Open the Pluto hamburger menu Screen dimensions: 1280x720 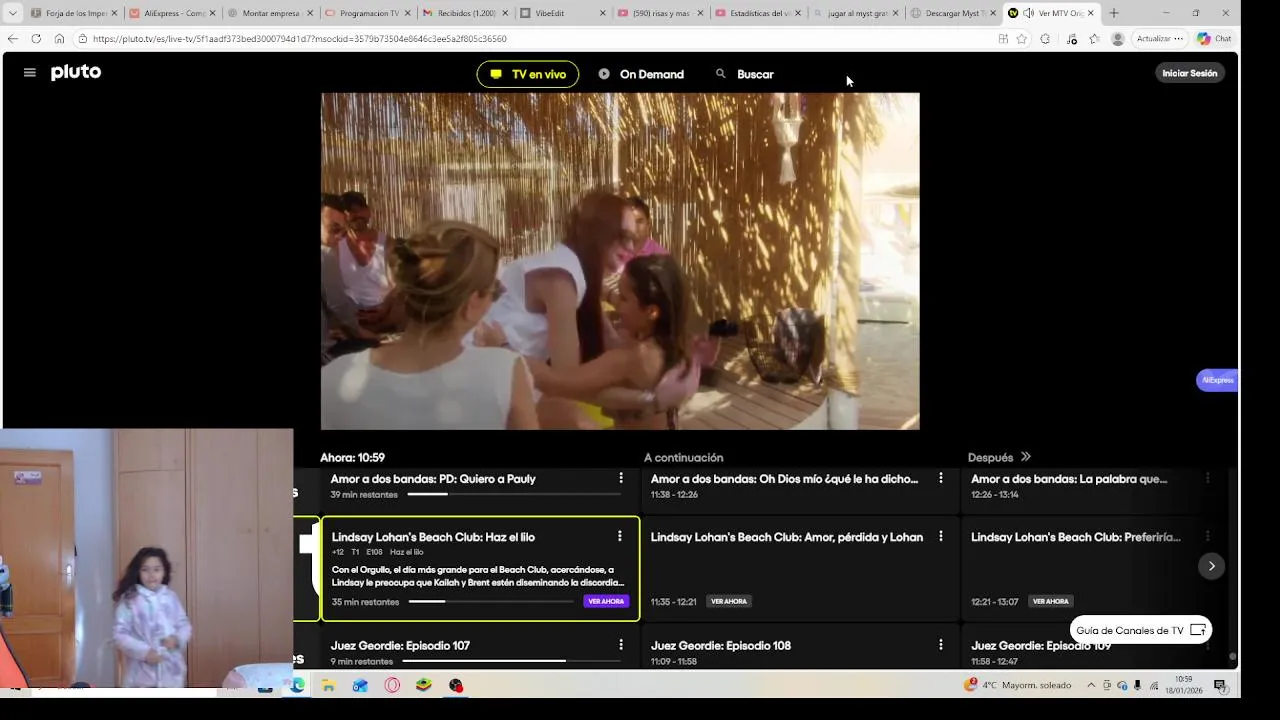click(x=29, y=73)
